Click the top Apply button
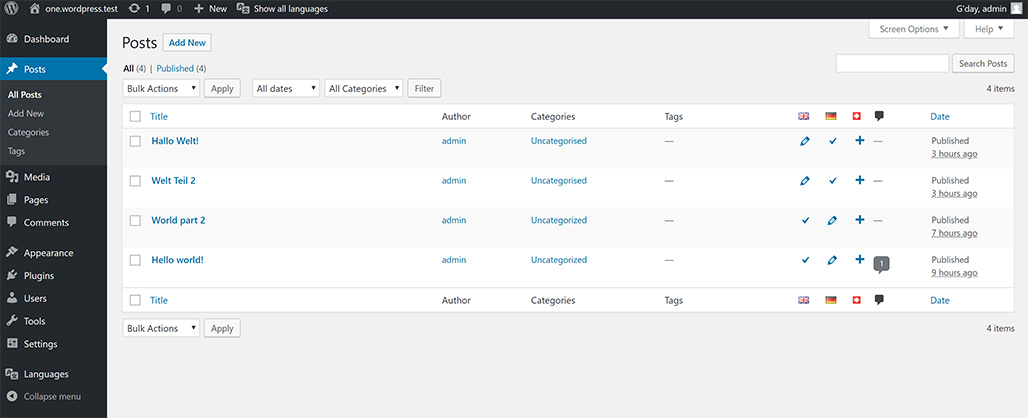 click(x=222, y=88)
